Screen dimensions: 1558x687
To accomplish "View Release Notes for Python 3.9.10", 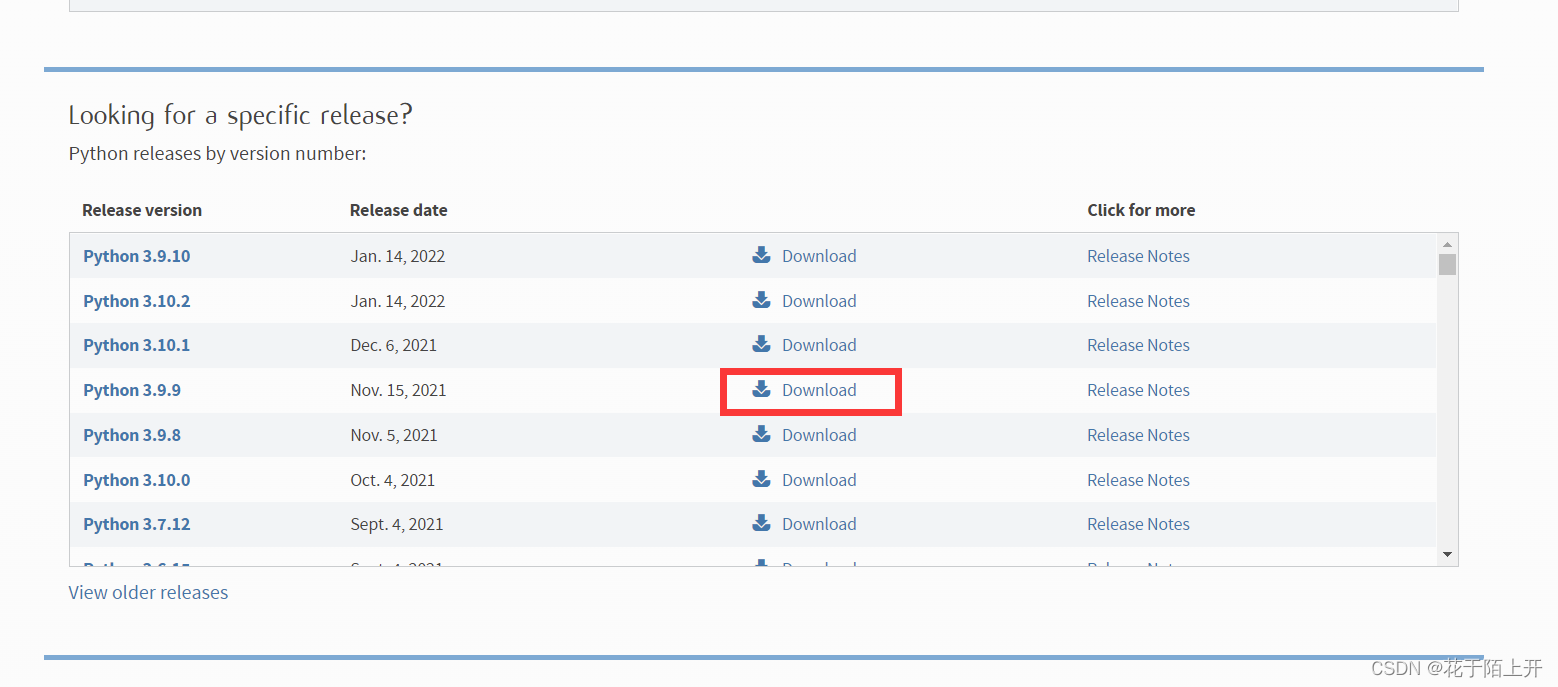I will tap(1138, 256).
